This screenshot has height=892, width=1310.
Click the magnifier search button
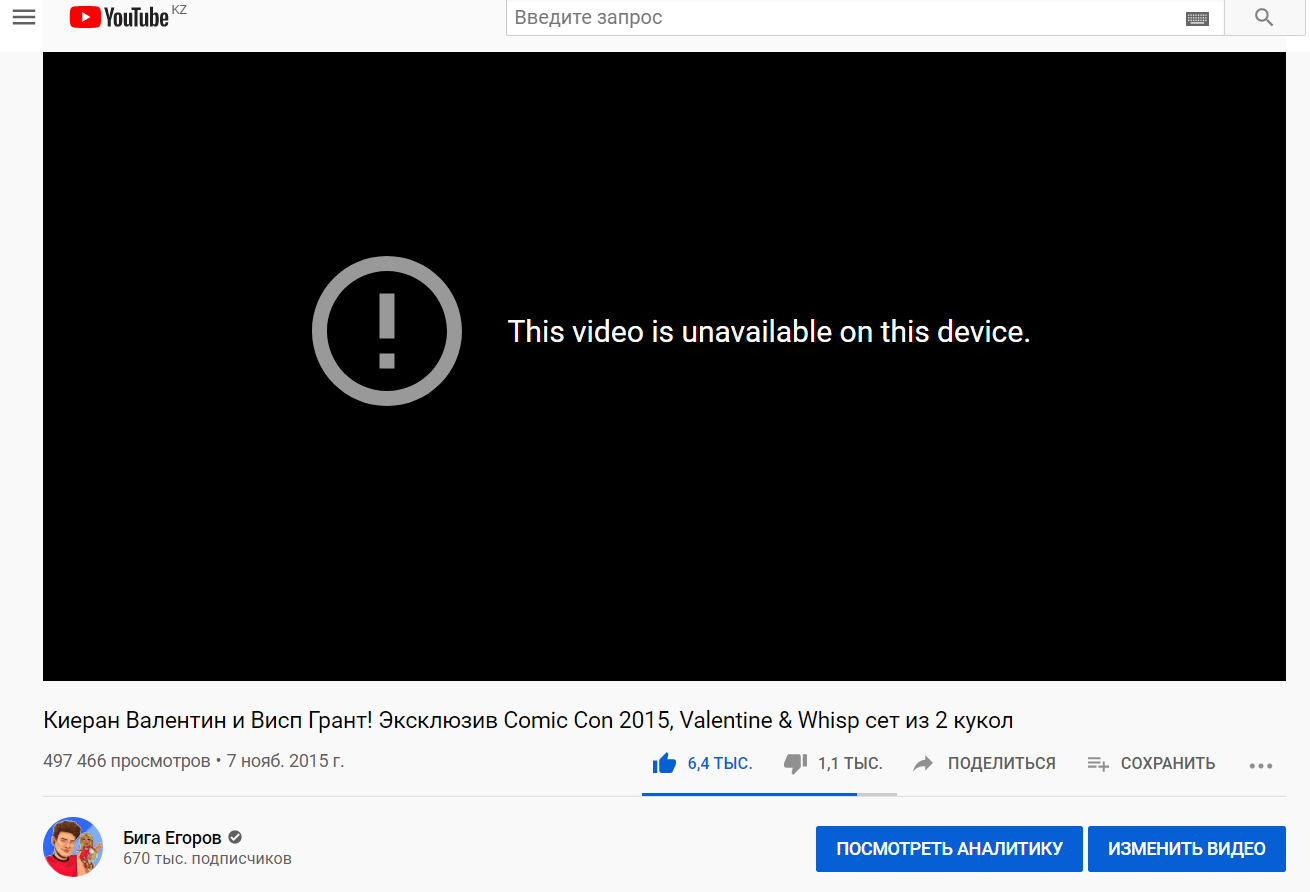click(1264, 17)
